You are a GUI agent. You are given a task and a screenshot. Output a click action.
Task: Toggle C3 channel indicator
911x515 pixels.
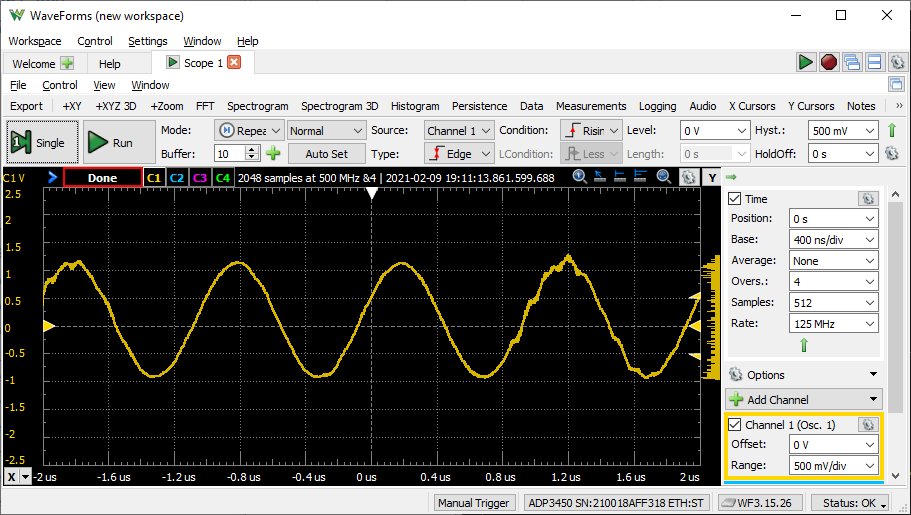[200, 178]
